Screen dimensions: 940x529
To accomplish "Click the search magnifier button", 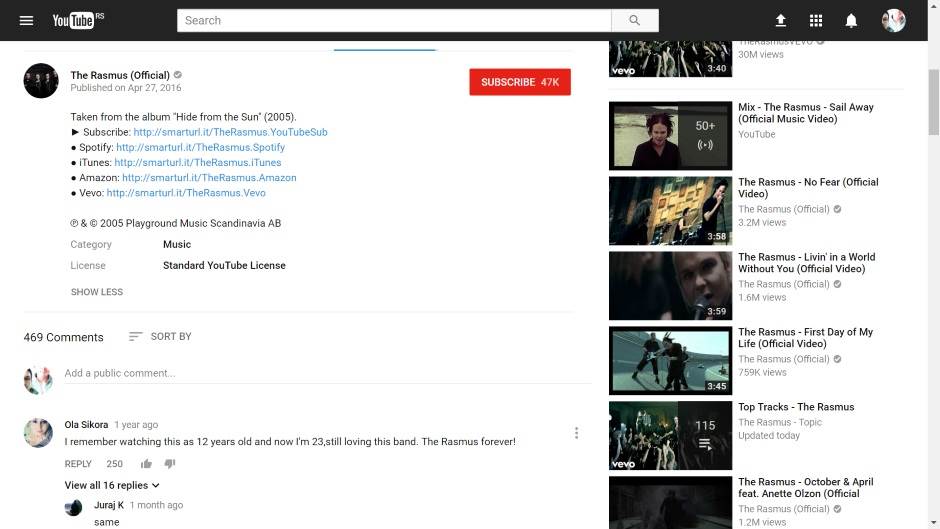I will 634,20.
